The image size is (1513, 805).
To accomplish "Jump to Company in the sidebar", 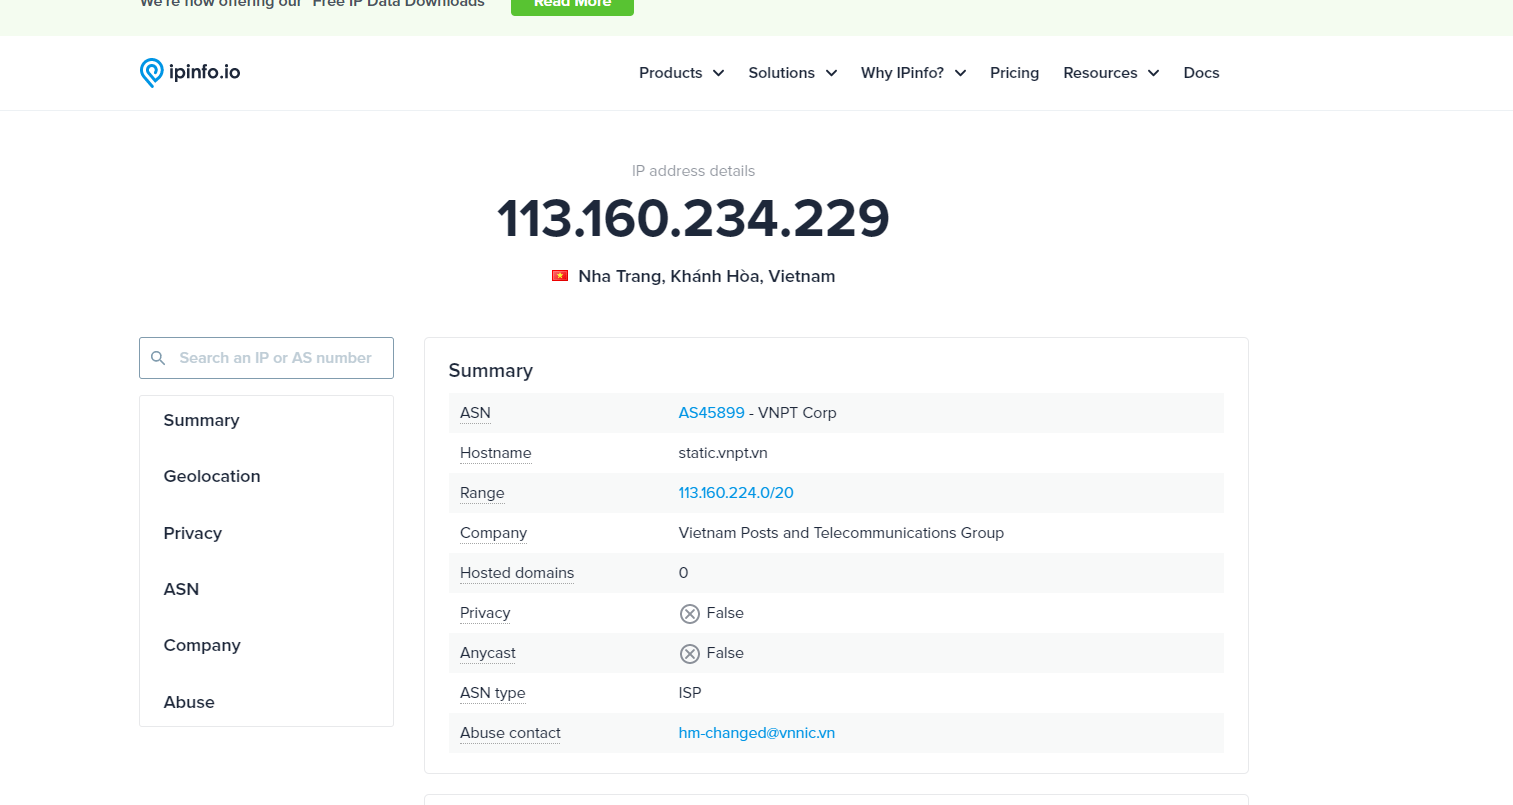I will click(202, 645).
